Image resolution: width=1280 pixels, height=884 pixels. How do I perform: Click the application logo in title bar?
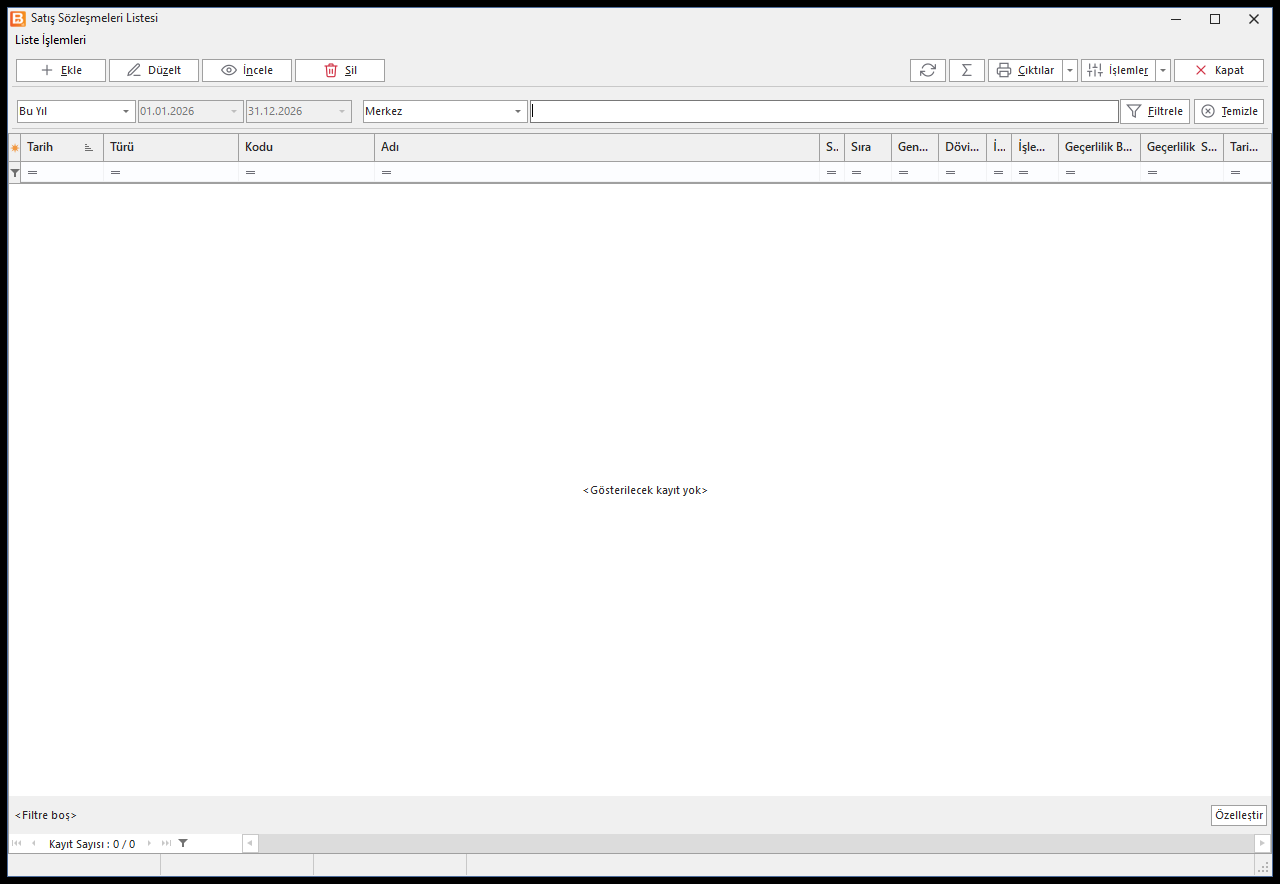tap(18, 18)
